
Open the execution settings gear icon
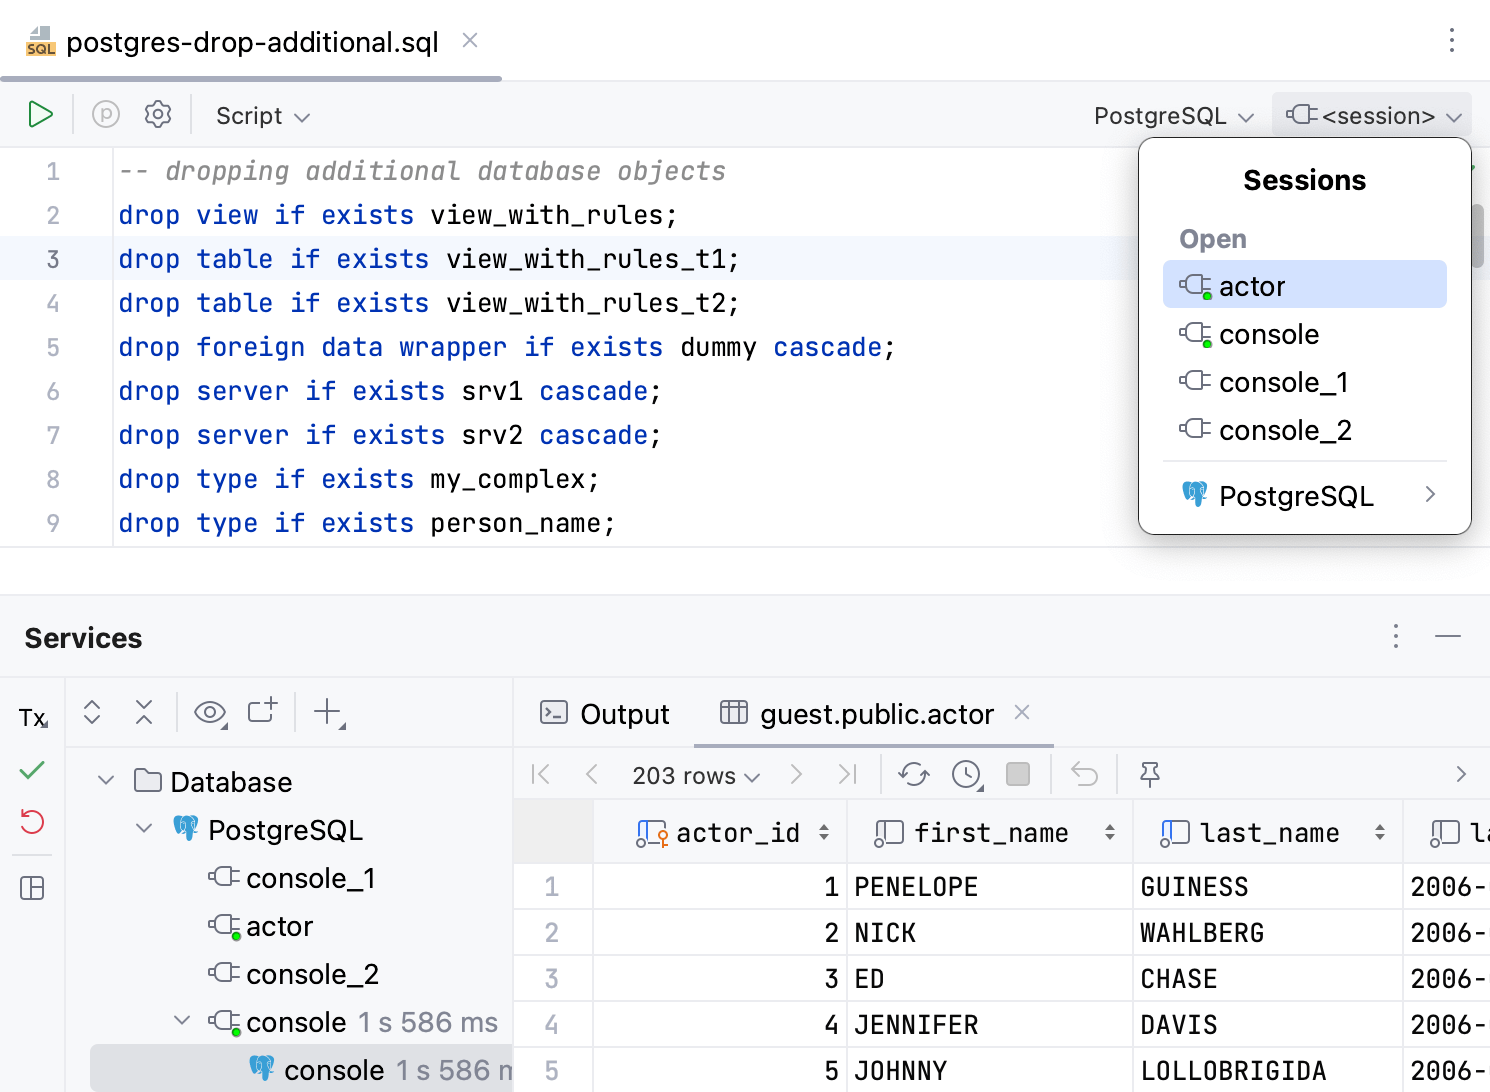tap(158, 115)
